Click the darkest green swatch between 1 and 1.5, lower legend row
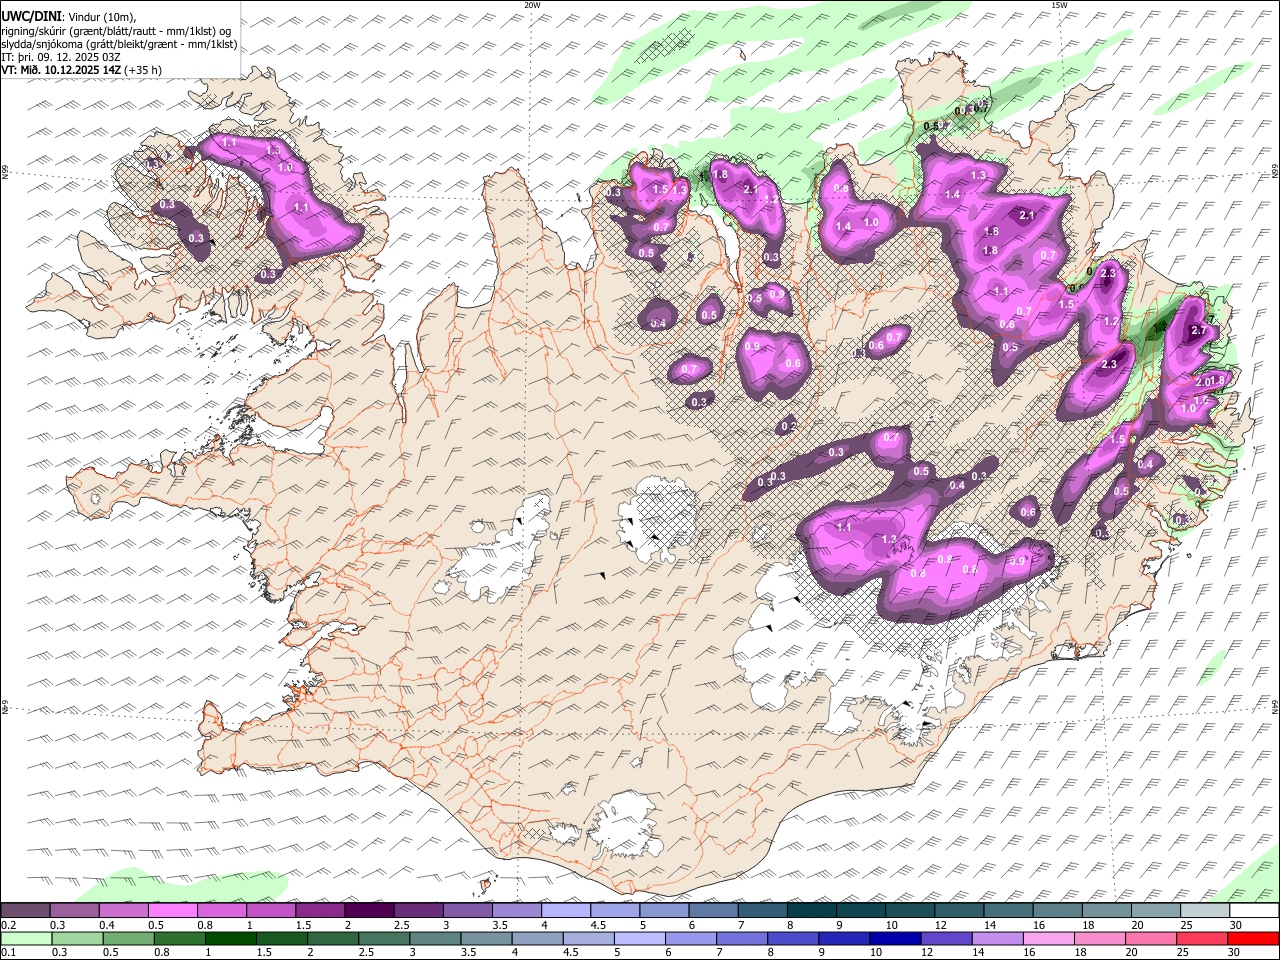This screenshot has width=1280, height=960. point(231,938)
